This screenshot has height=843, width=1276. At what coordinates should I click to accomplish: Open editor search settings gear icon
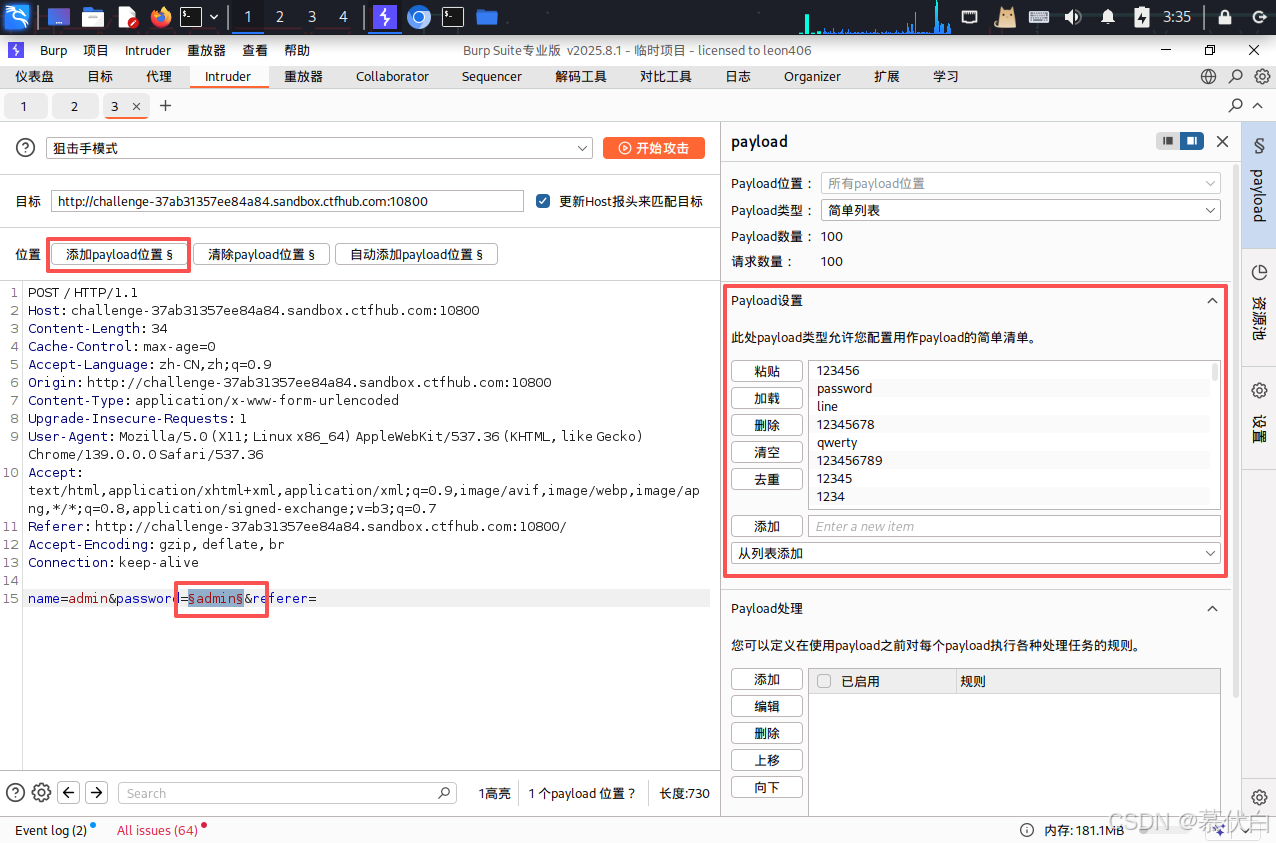[41, 793]
